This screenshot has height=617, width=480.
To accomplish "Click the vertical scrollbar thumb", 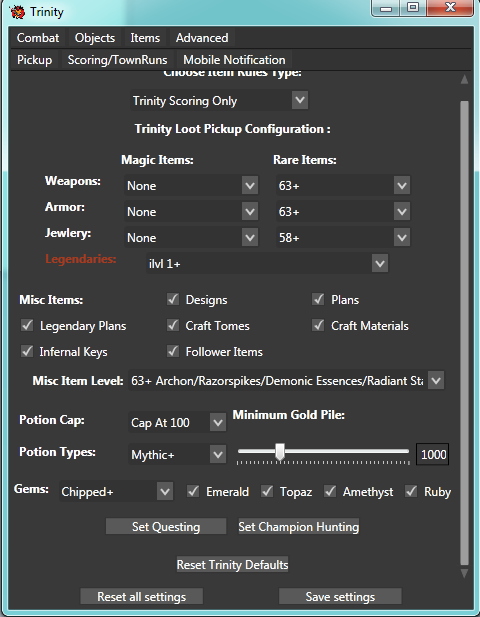I will tap(464, 333).
